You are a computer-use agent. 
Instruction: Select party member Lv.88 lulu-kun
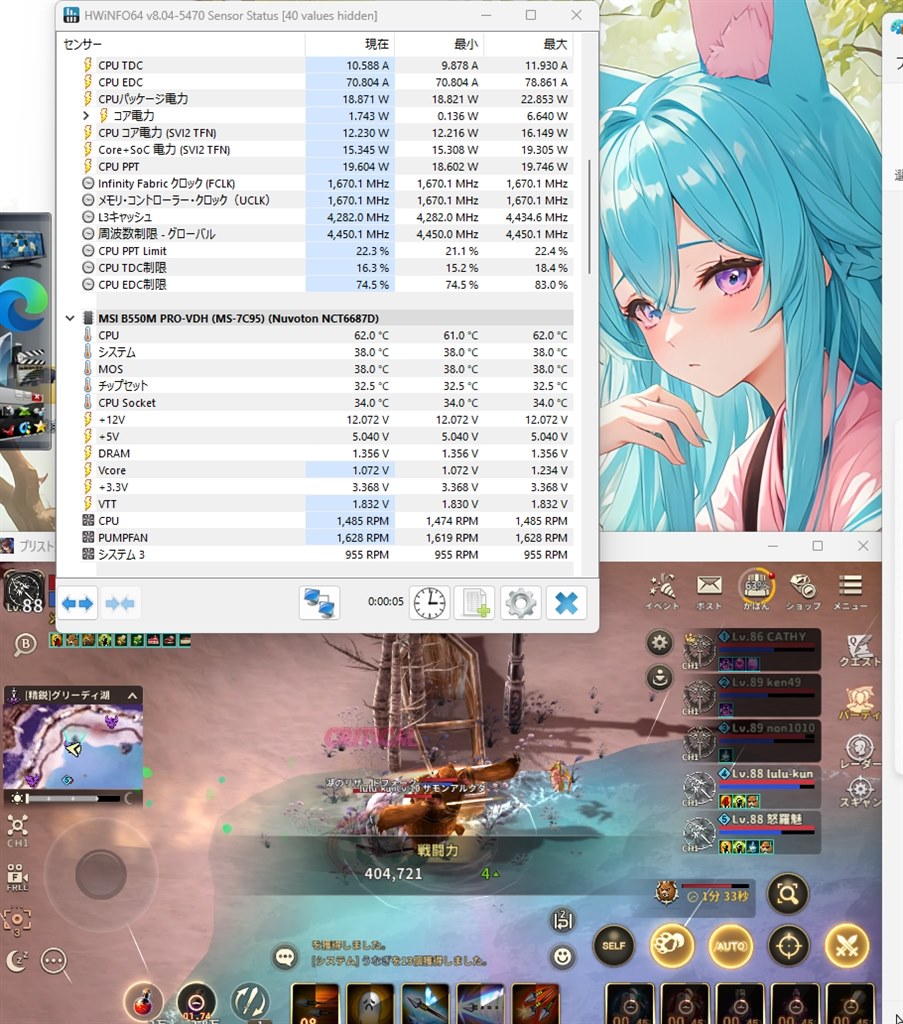point(752,788)
